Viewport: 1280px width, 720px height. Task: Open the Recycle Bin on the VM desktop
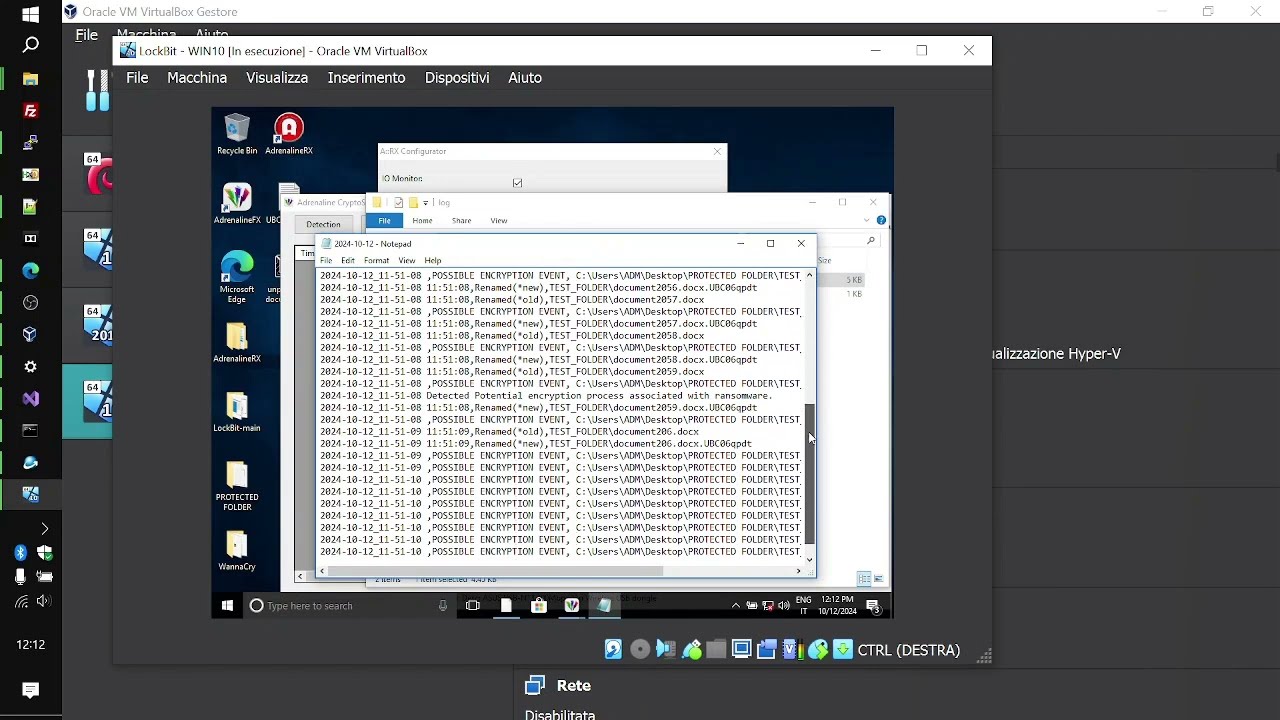pyautogui.click(x=237, y=134)
